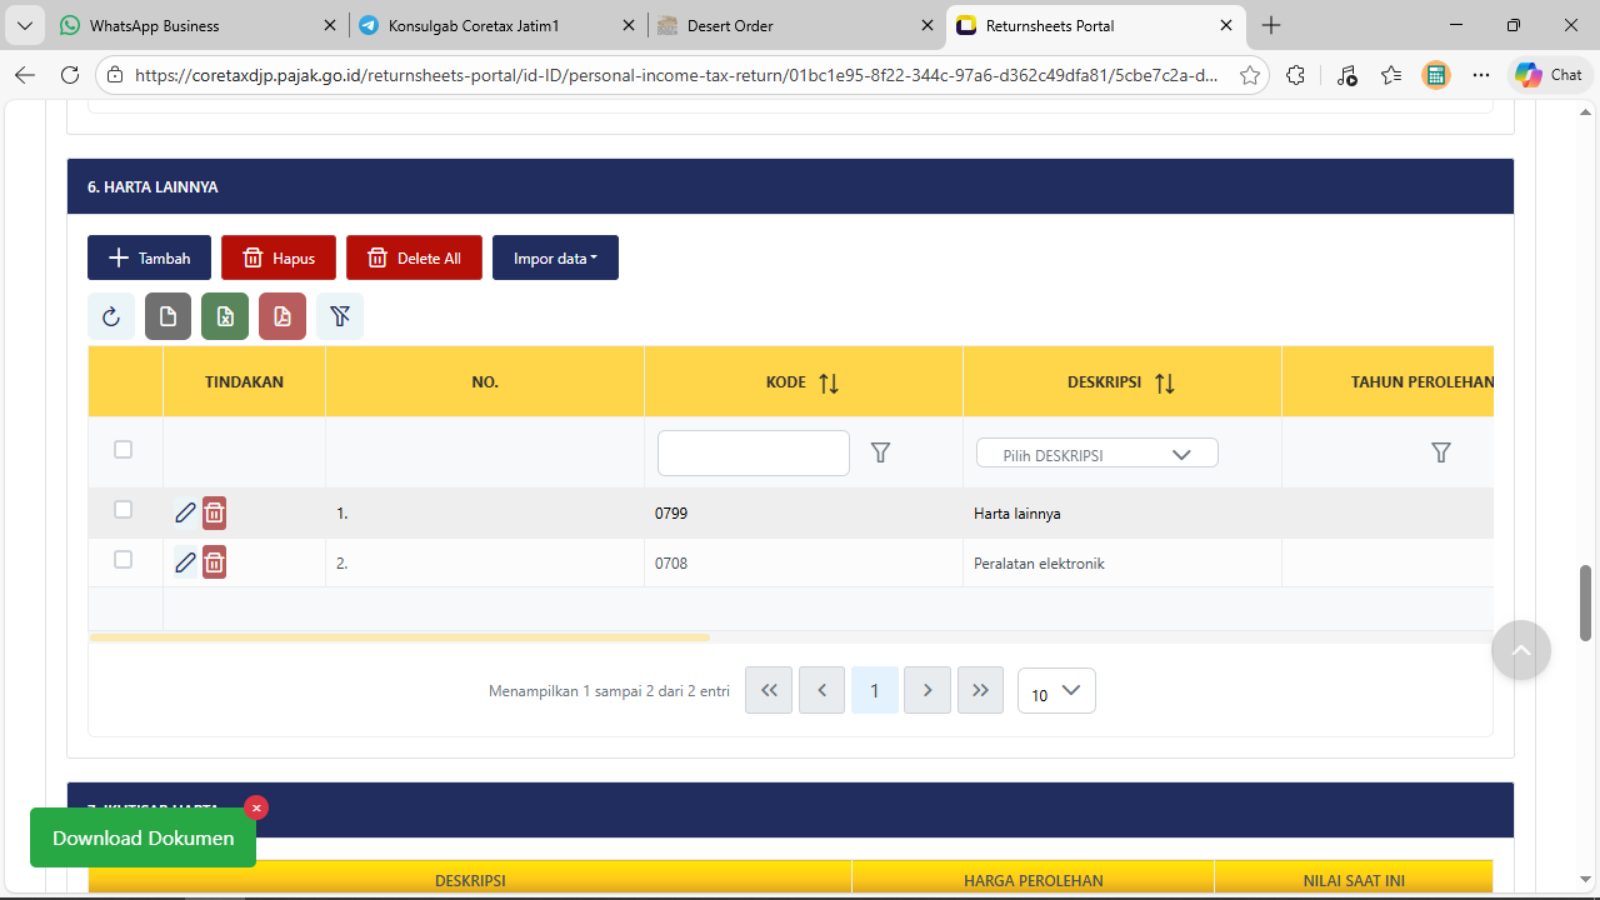Click the table horizontal scrollbar

(400, 637)
